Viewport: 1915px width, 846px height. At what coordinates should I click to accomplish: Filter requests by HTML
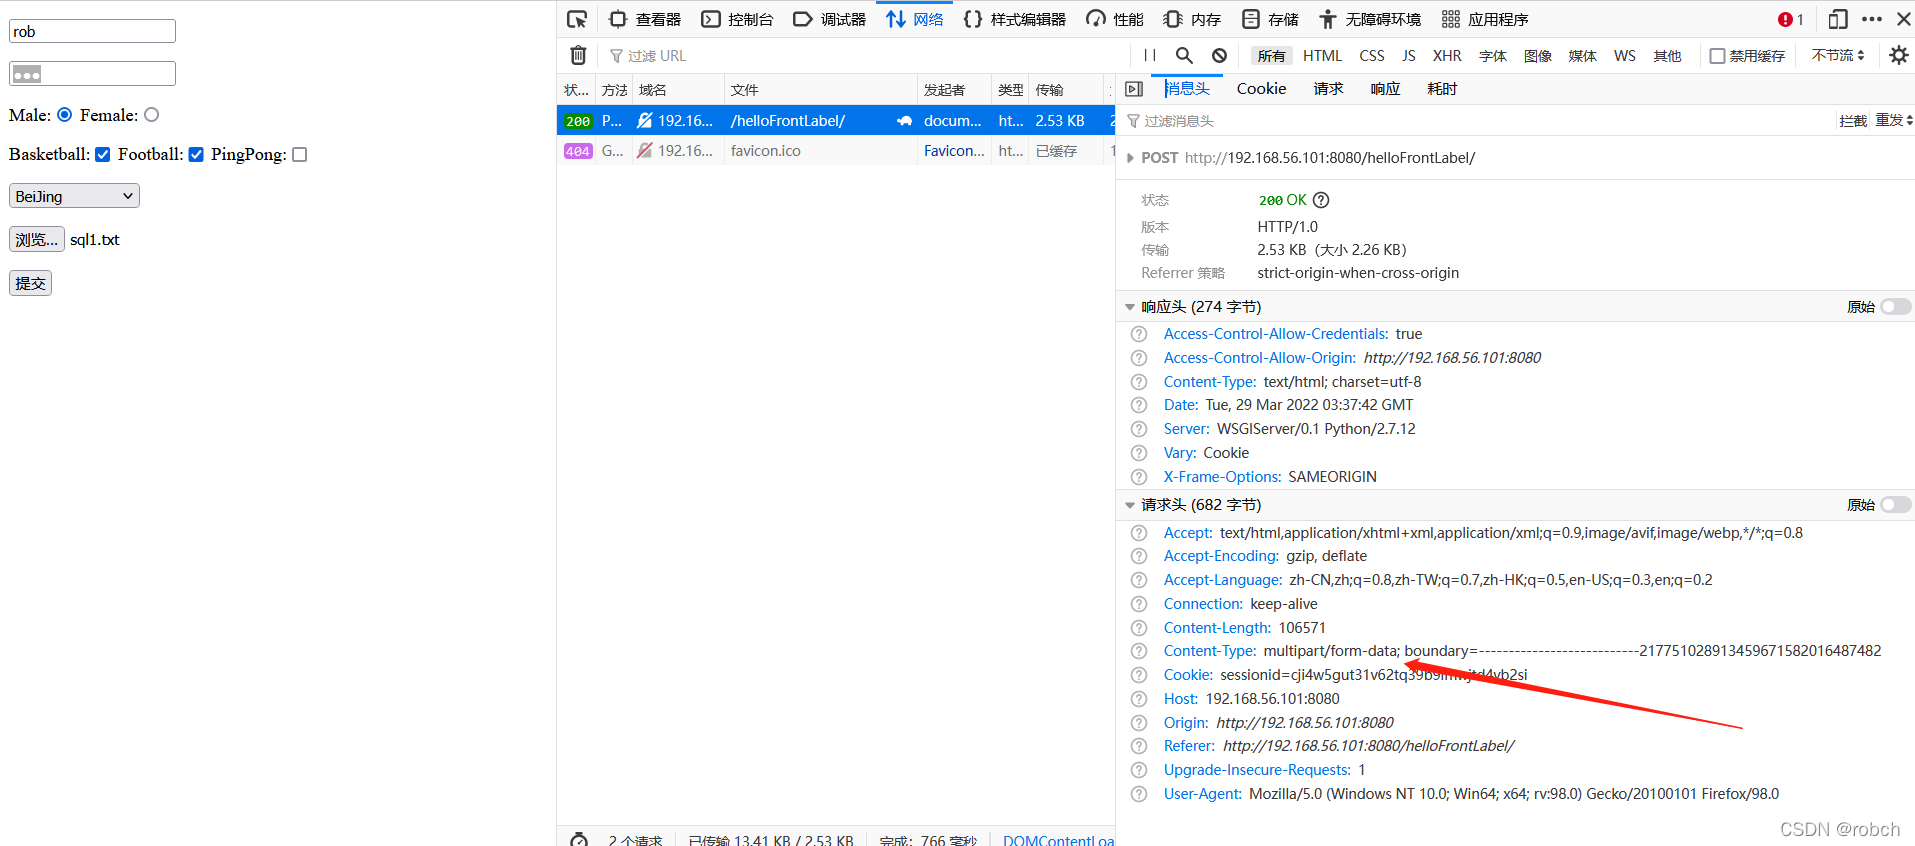pyautogui.click(x=1322, y=56)
